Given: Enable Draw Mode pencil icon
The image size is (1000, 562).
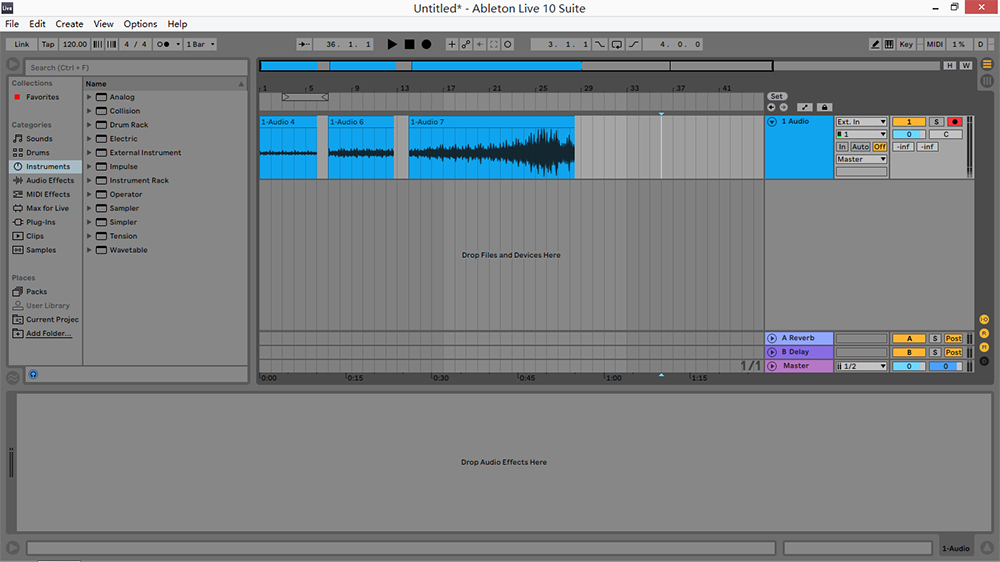Looking at the screenshot, I should pyautogui.click(x=876, y=44).
